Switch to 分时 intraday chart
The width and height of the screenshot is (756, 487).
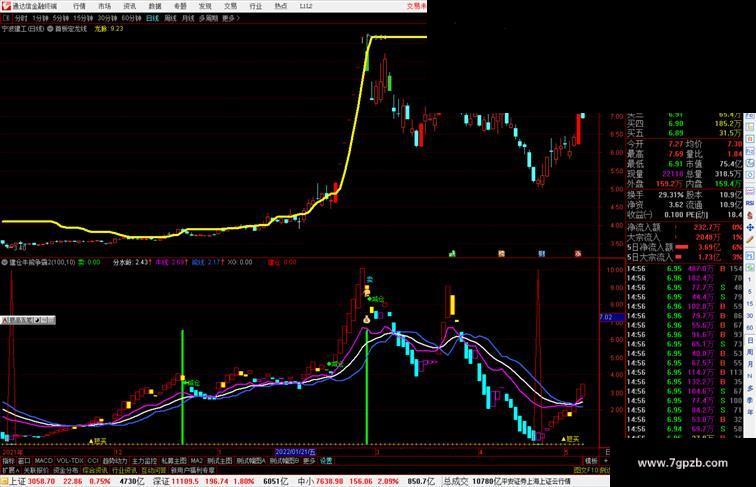click(21, 18)
